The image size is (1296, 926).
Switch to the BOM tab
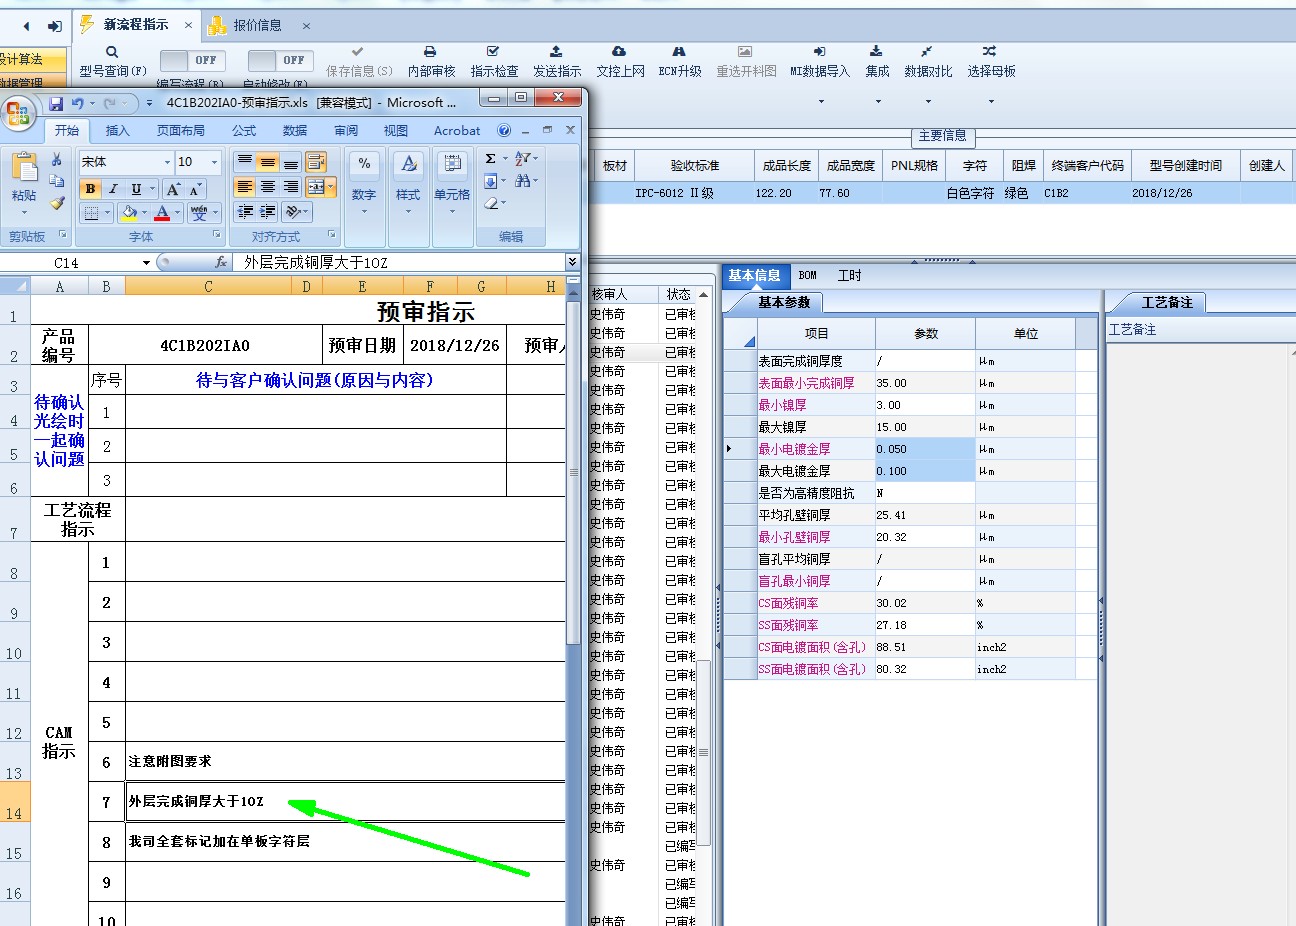pyautogui.click(x=808, y=275)
